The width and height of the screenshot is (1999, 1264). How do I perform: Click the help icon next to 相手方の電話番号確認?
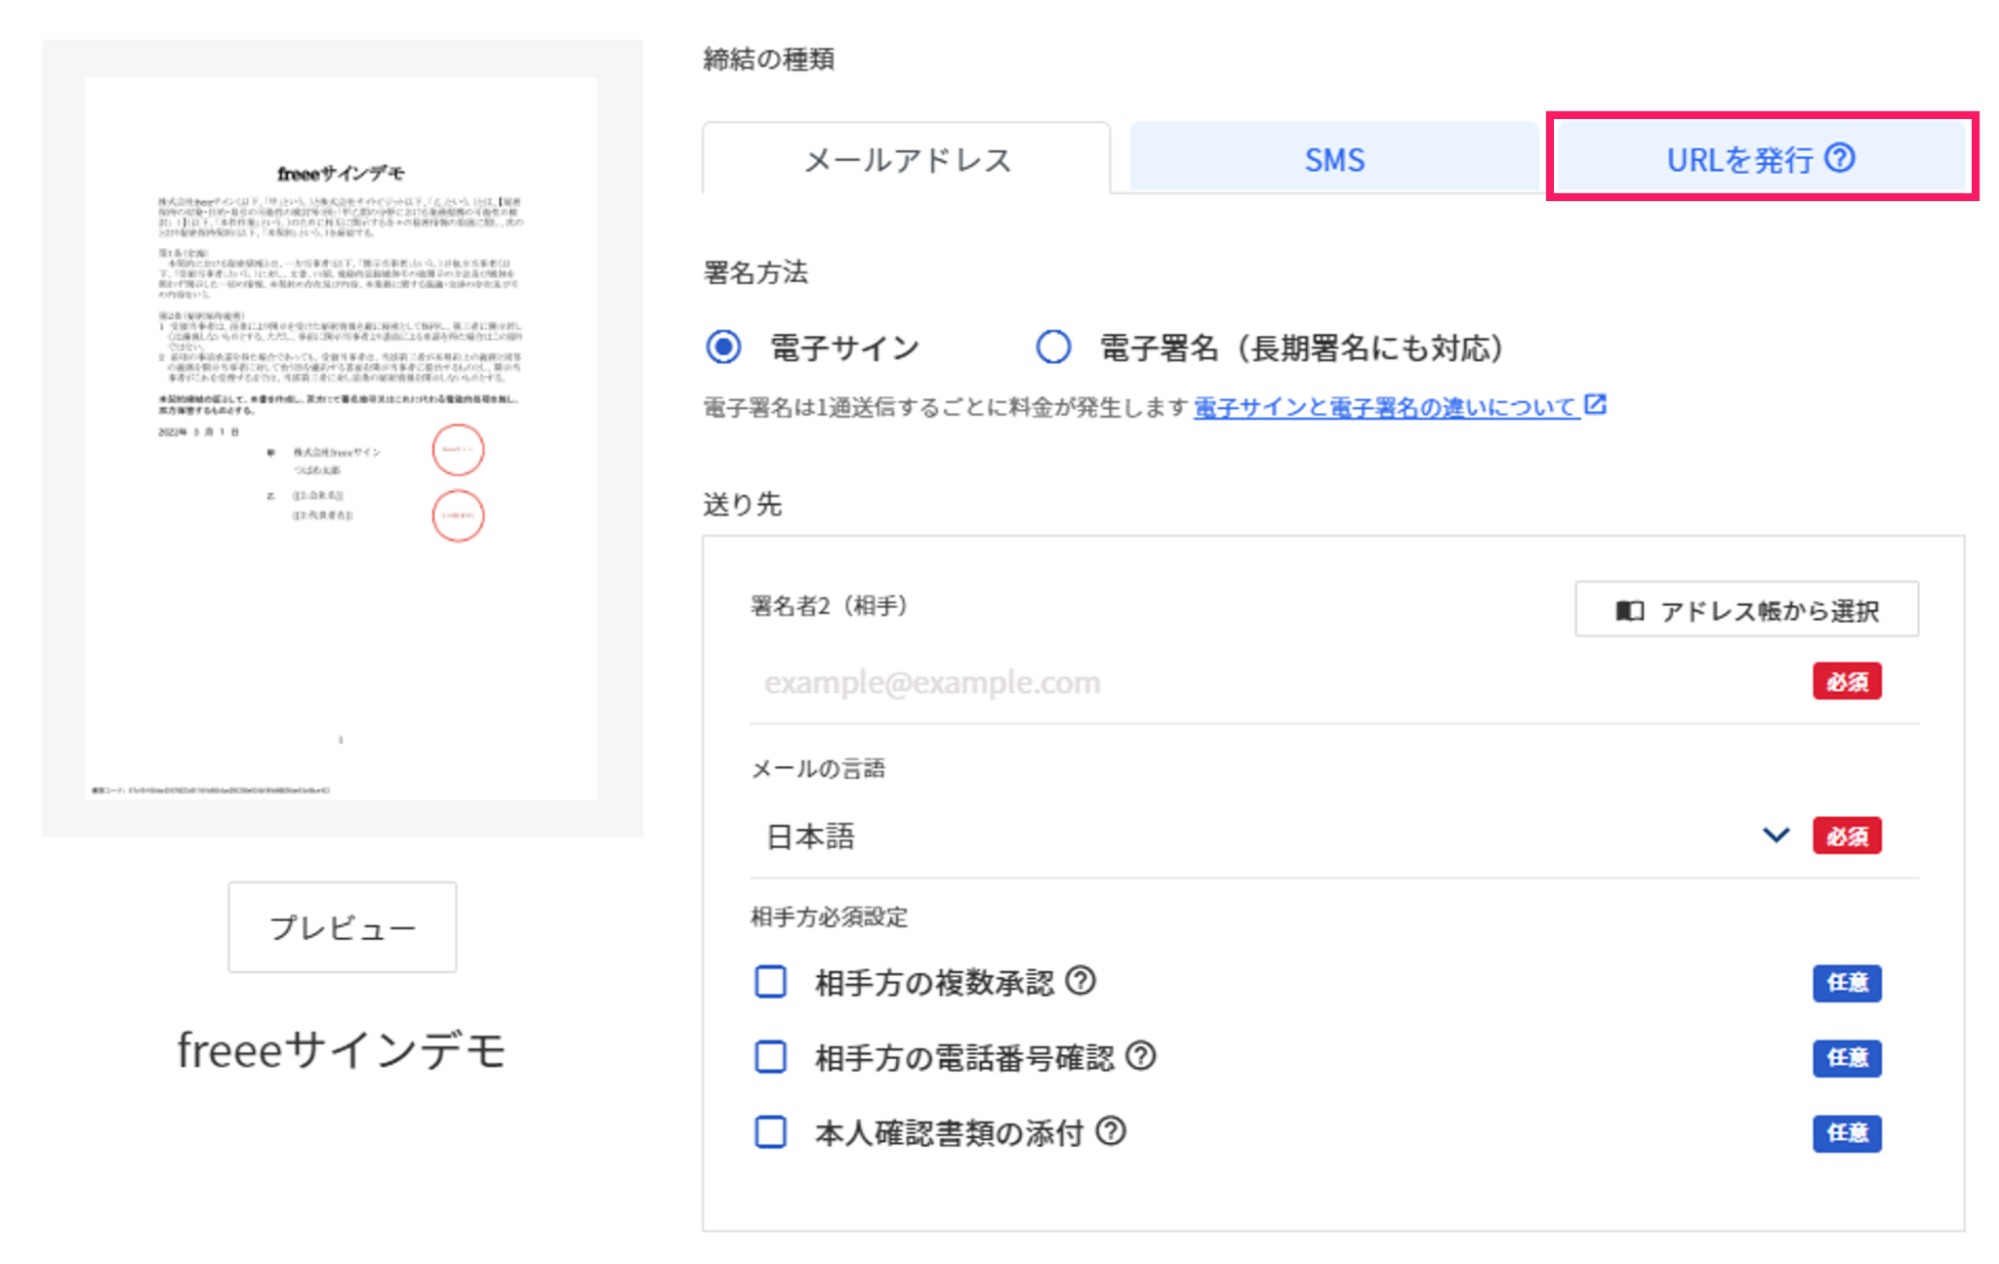point(1143,1057)
